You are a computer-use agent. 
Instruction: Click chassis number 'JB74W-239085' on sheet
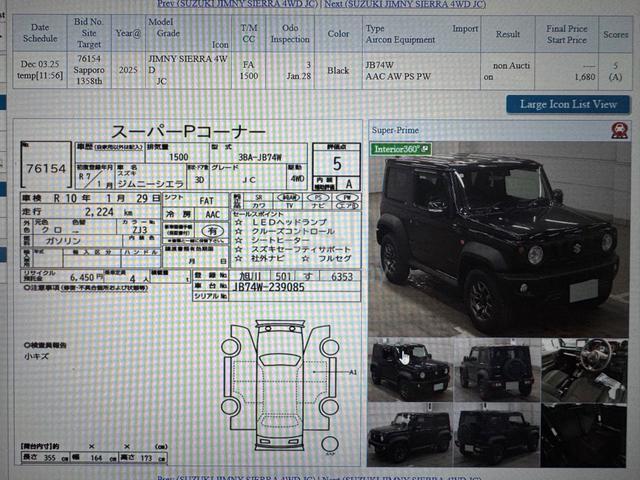click(268, 287)
